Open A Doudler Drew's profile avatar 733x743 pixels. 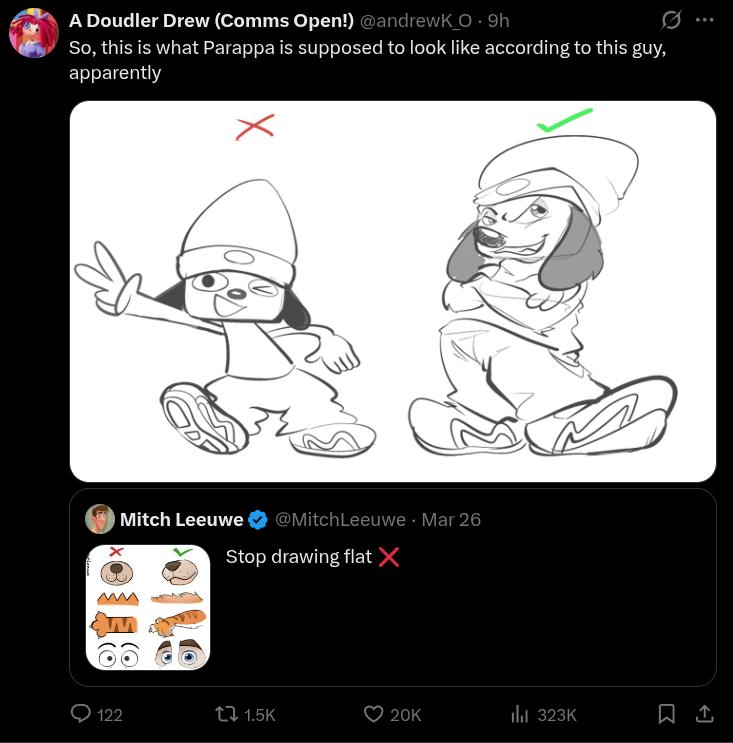pos(34,33)
